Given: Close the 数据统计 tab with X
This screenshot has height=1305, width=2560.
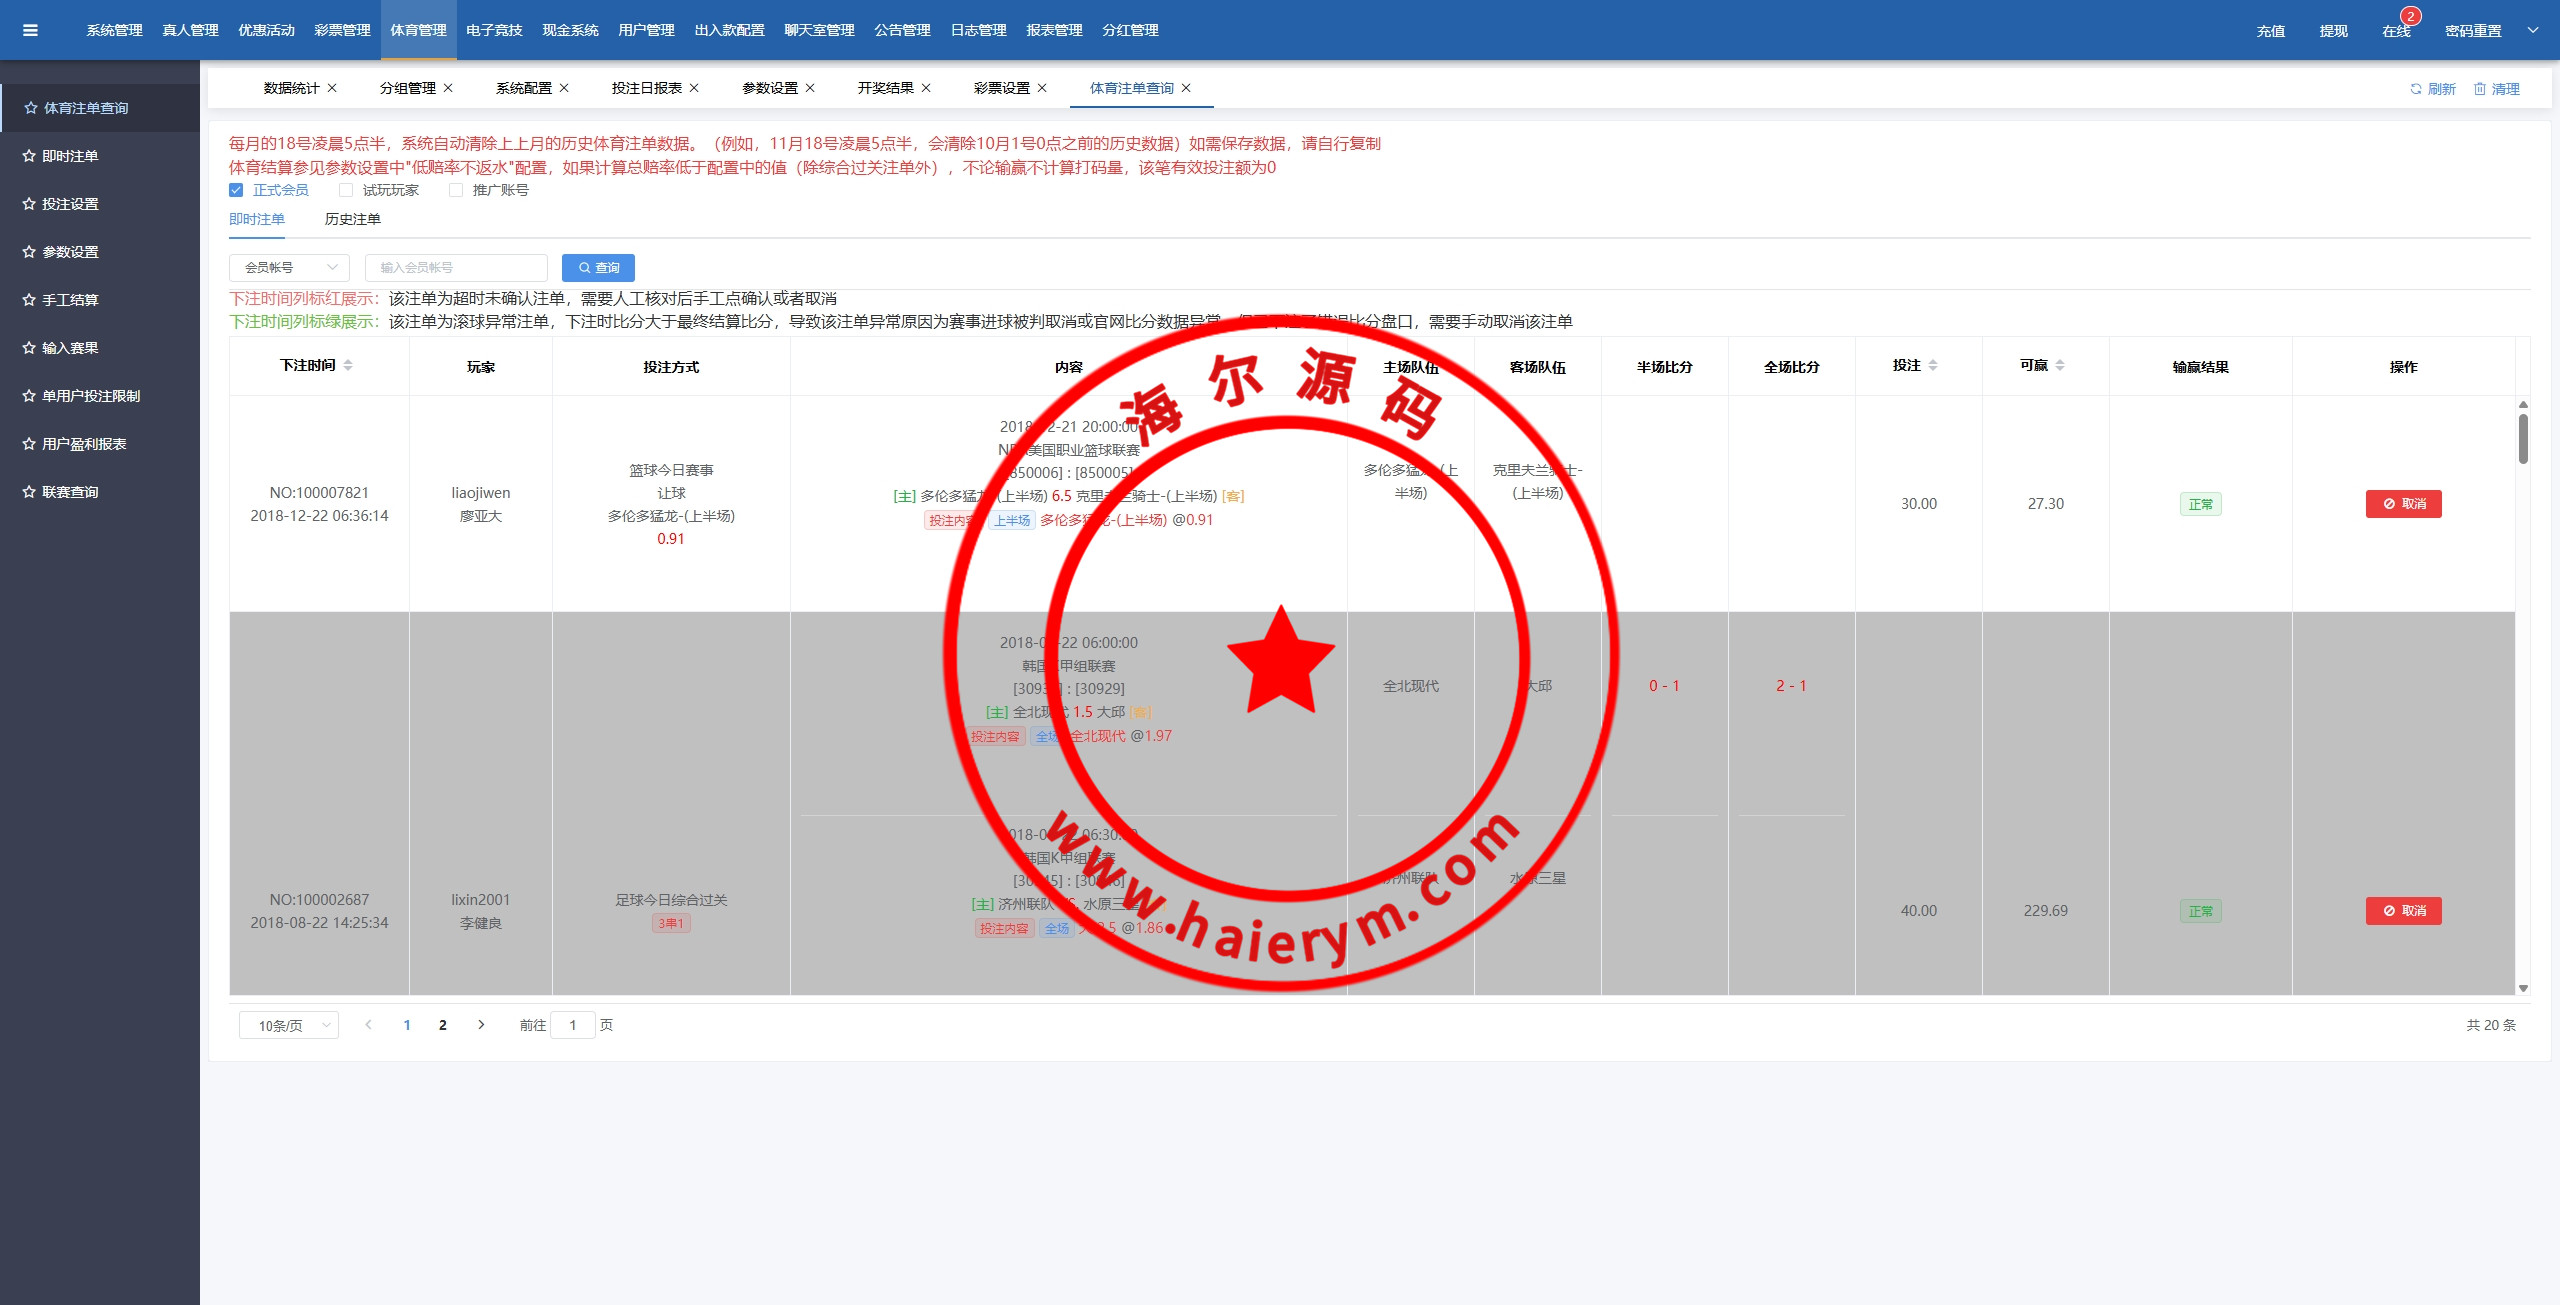Looking at the screenshot, I should pyautogui.click(x=332, y=88).
